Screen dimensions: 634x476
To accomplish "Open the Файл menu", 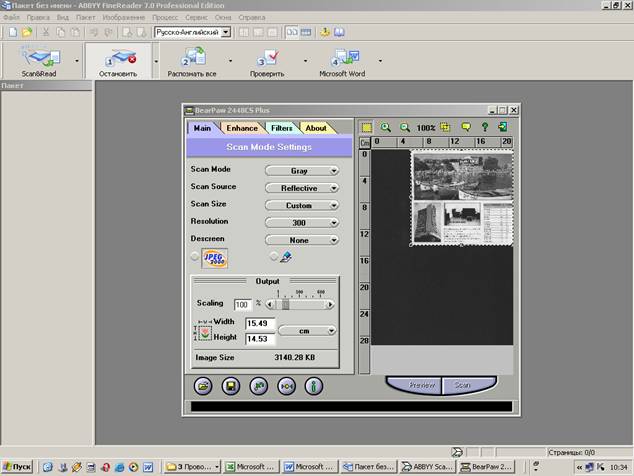I will [11, 17].
